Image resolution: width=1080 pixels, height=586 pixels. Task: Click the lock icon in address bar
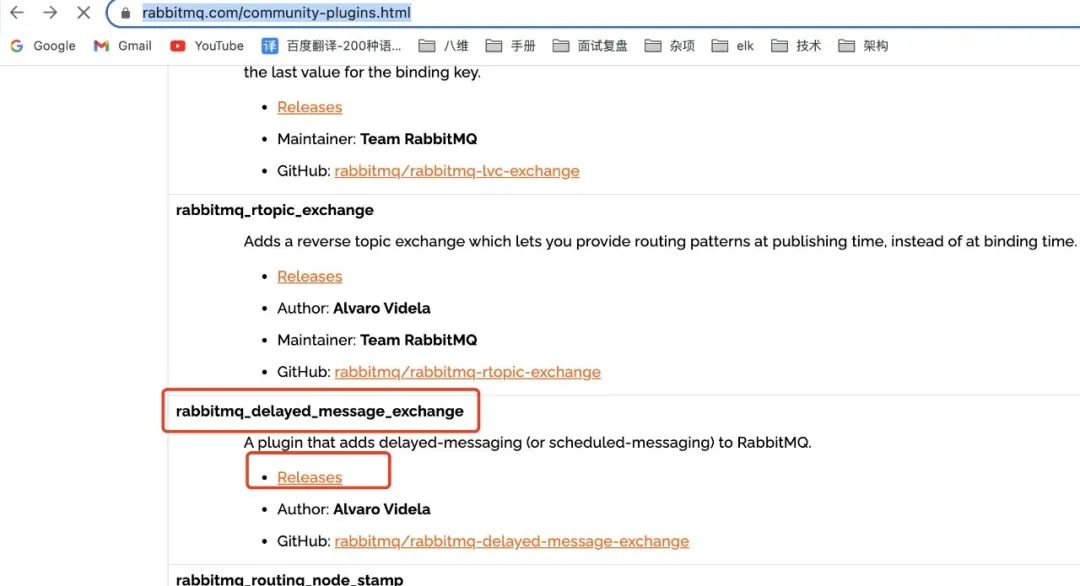tap(125, 13)
